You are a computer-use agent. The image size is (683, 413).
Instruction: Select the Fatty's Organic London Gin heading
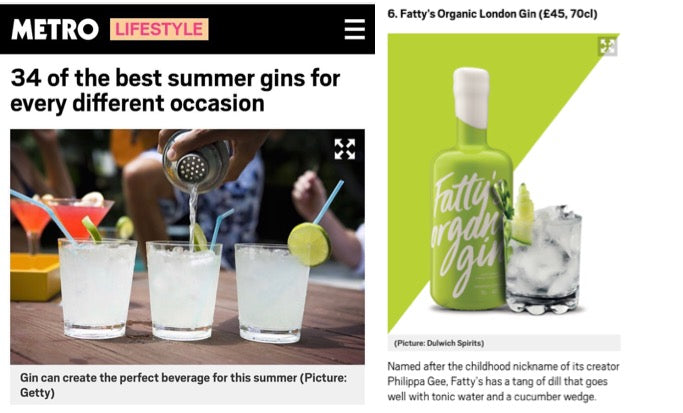point(492,14)
